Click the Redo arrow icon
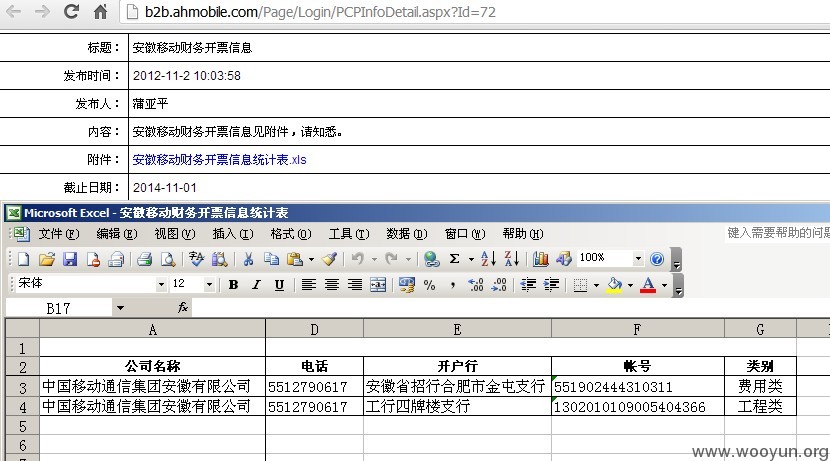 click(x=392, y=259)
